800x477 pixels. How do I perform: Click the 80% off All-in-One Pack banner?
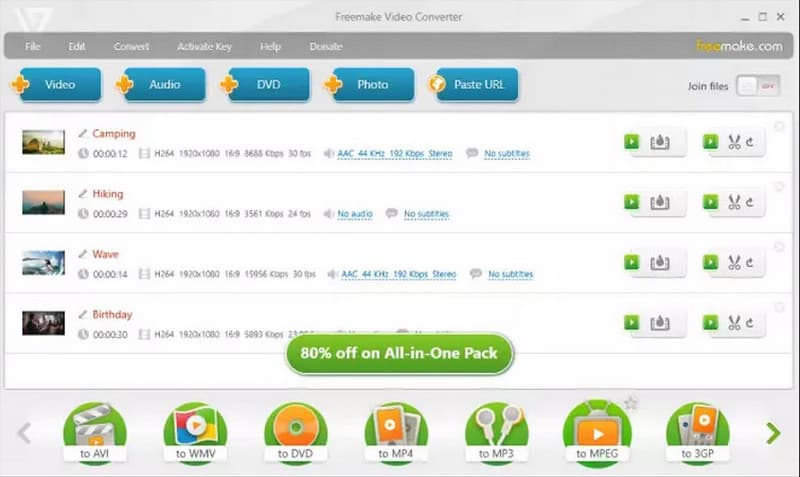point(399,353)
